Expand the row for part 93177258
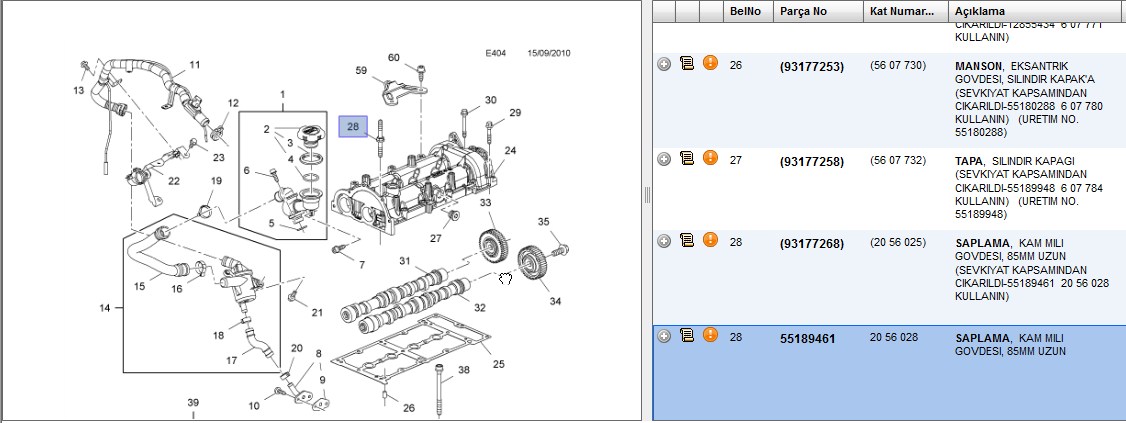This screenshot has width=1126, height=423. pyautogui.click(x=664, y=159)
